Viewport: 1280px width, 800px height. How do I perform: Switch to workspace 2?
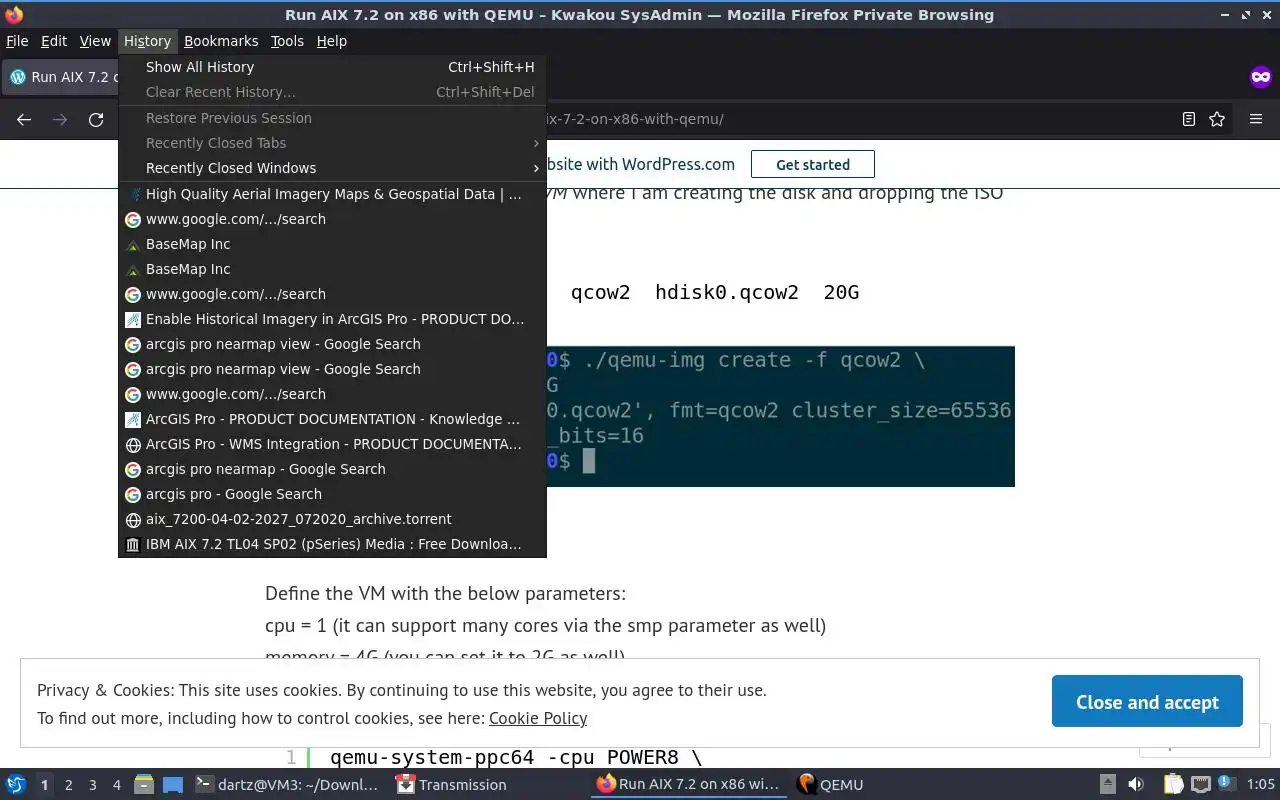pos(68,785)
